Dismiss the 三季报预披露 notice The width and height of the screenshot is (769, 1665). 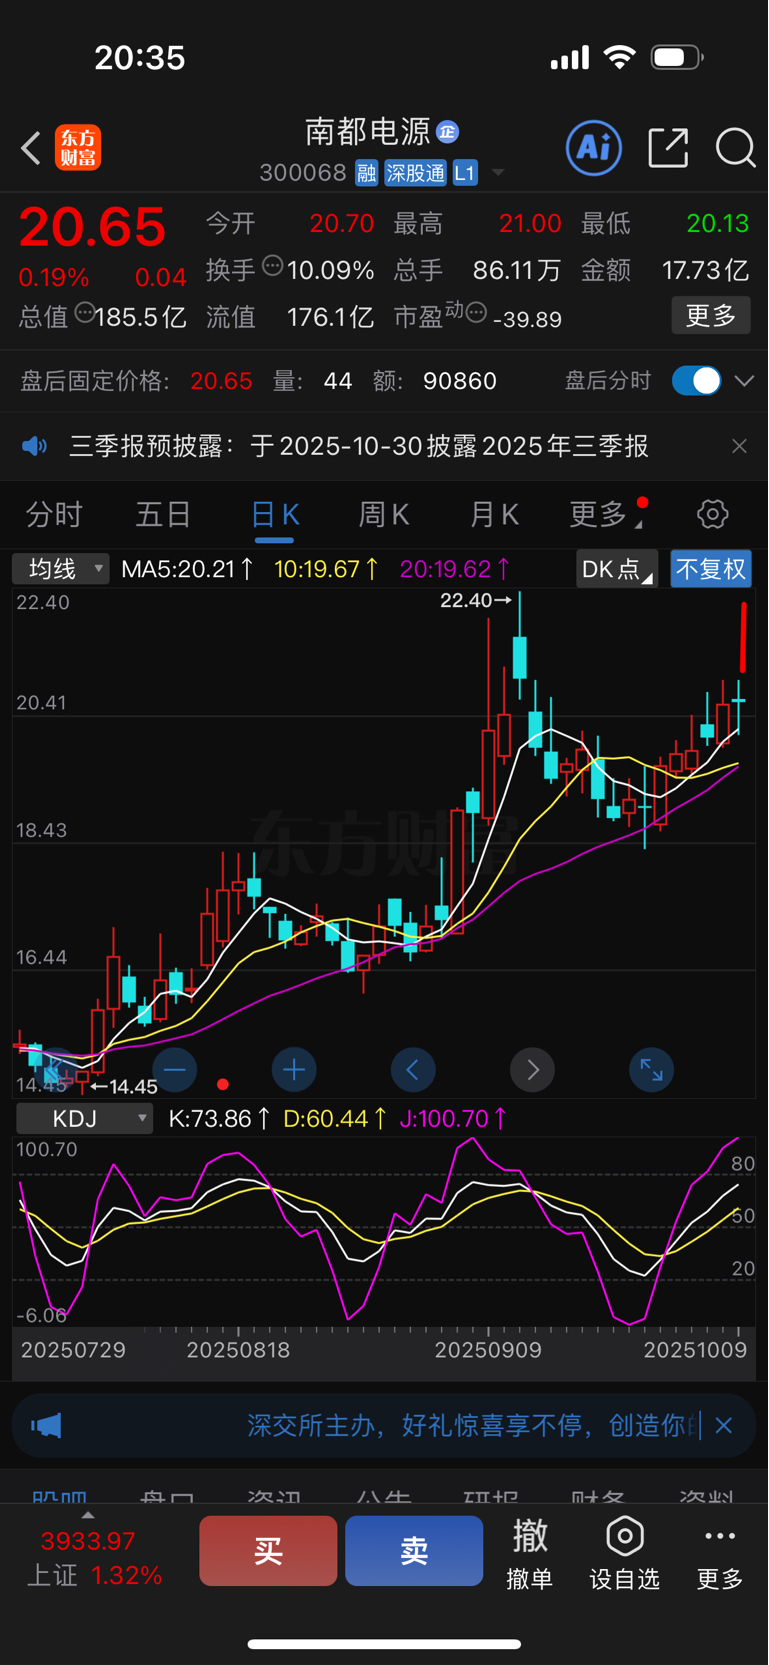pos(739,446)
